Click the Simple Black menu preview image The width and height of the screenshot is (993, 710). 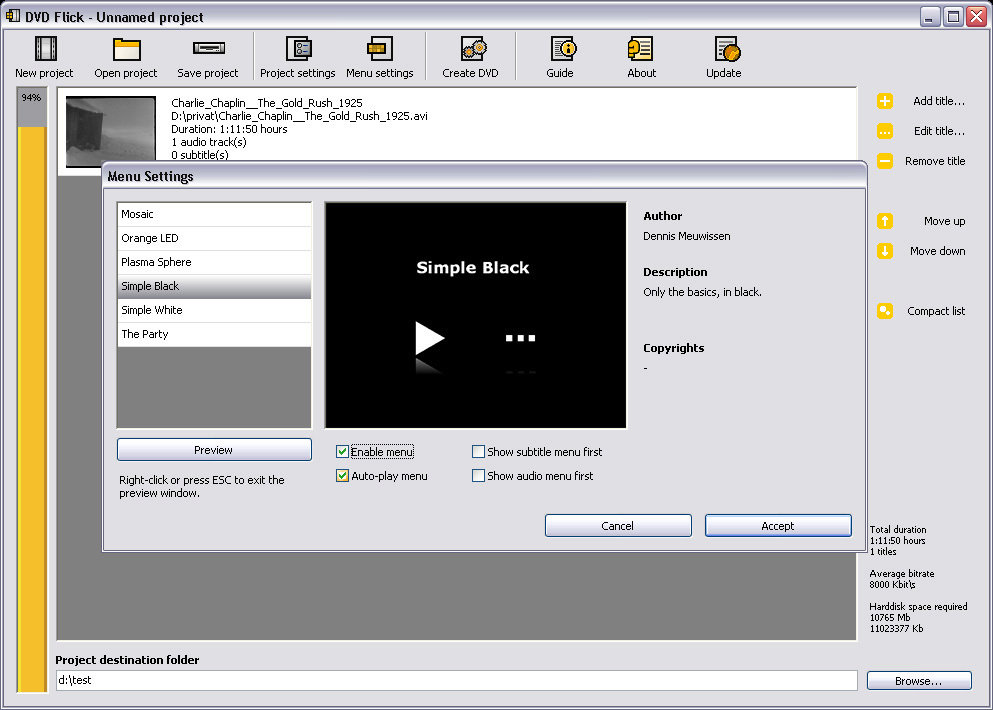coord(476,315)
